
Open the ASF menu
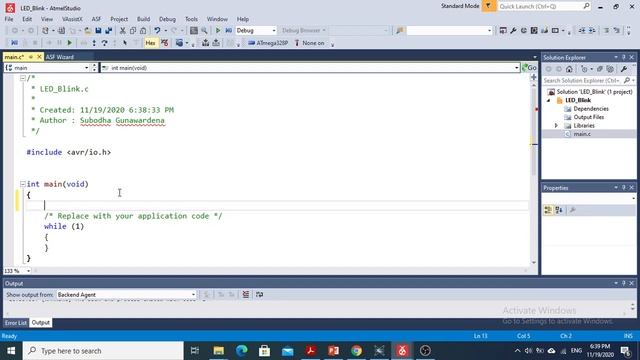pyautogui.click(x=96, y=19)
